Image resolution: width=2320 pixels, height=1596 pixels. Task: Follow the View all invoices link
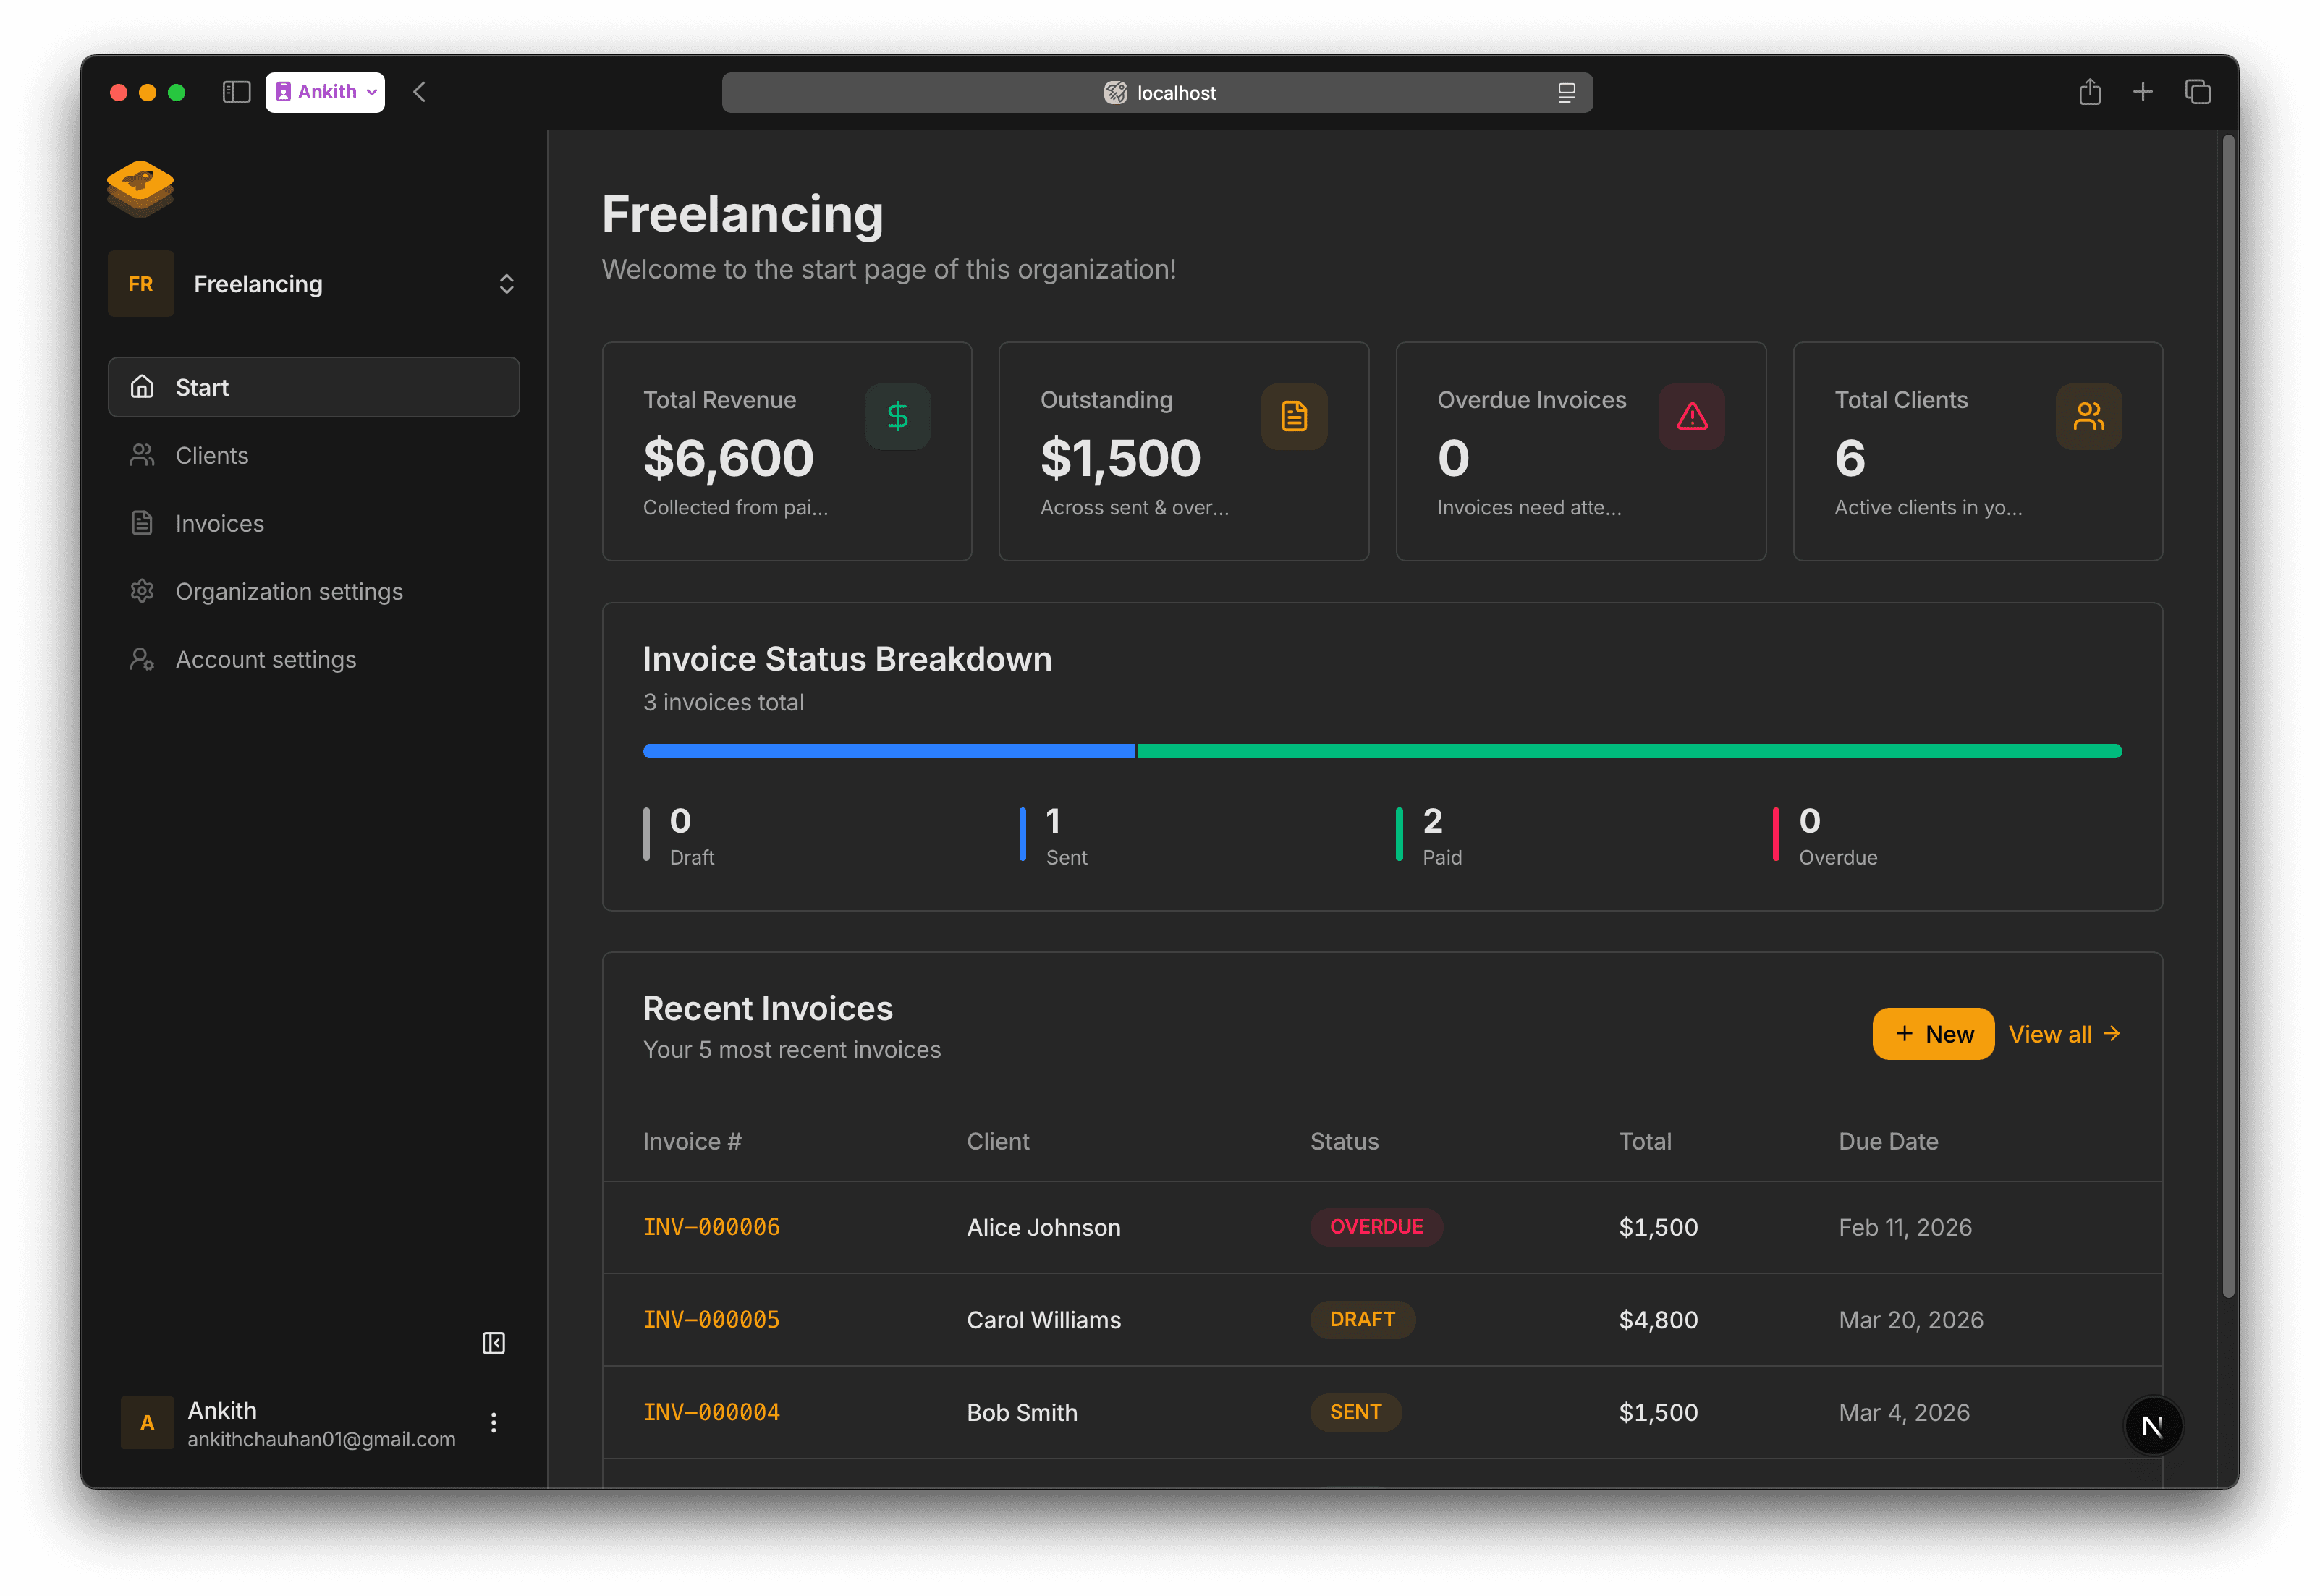click(x=2064, y=1034)
